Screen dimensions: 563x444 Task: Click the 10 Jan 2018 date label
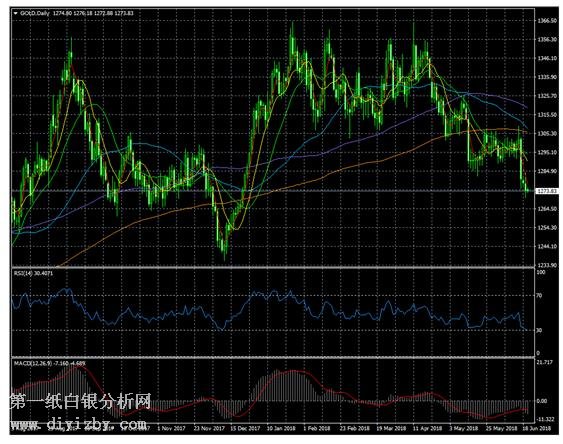point(281,428)
